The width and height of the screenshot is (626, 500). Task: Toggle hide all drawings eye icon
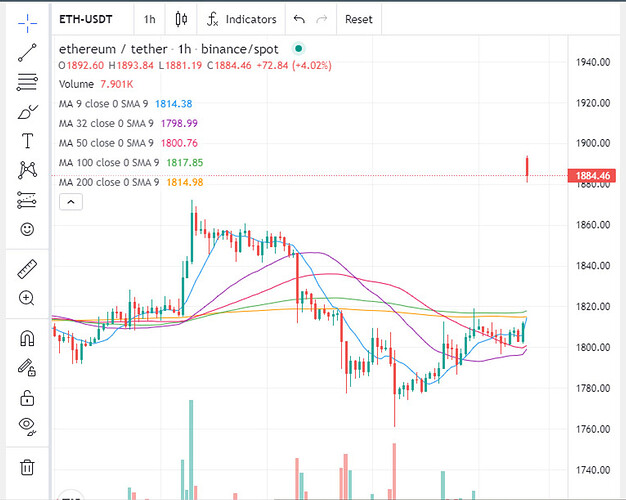click(x=27, y=427)
